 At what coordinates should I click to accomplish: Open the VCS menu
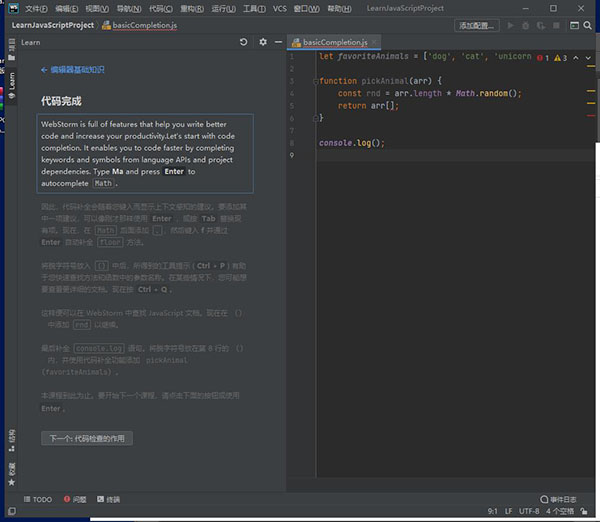point(279,8)
